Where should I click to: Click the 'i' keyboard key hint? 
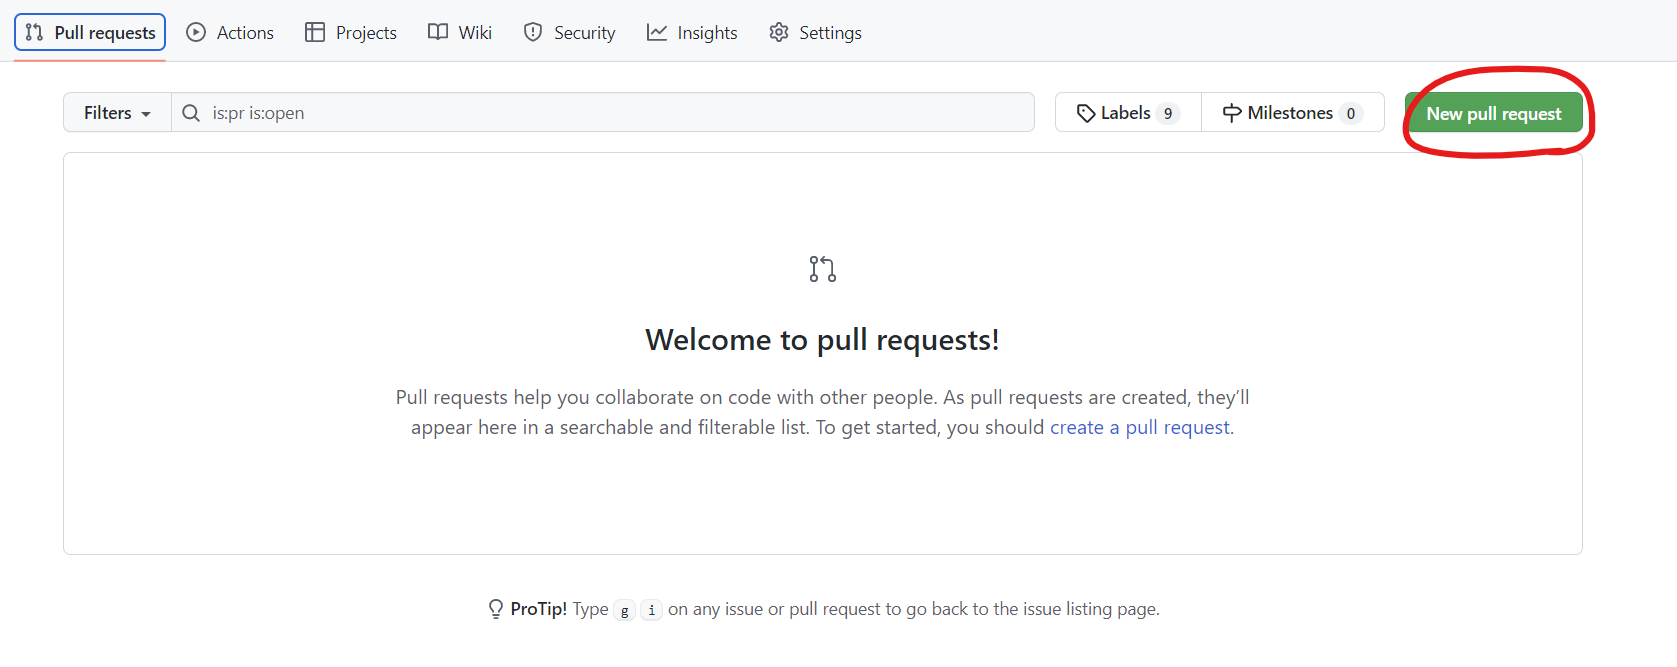pos(652,610)
